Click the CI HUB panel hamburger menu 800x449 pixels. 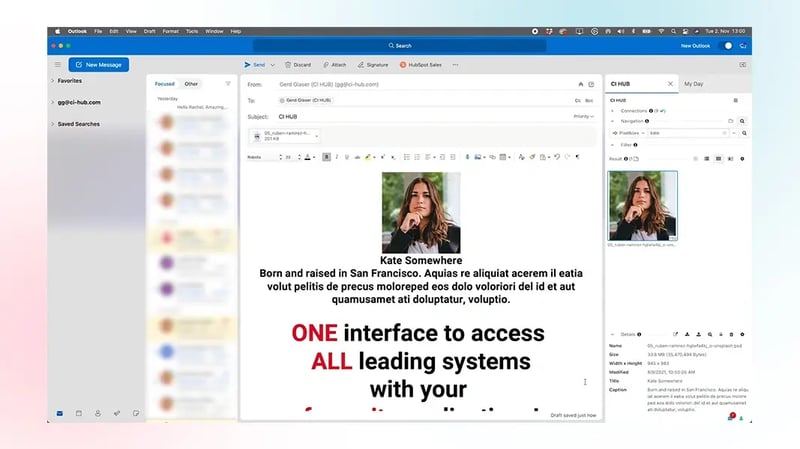tap(735, 100)
